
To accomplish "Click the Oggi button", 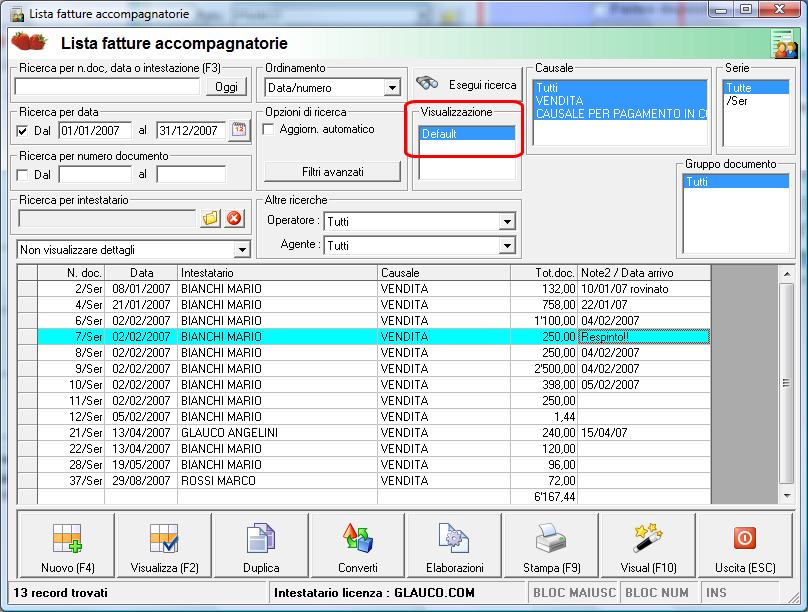I will (x=226, y=87).
